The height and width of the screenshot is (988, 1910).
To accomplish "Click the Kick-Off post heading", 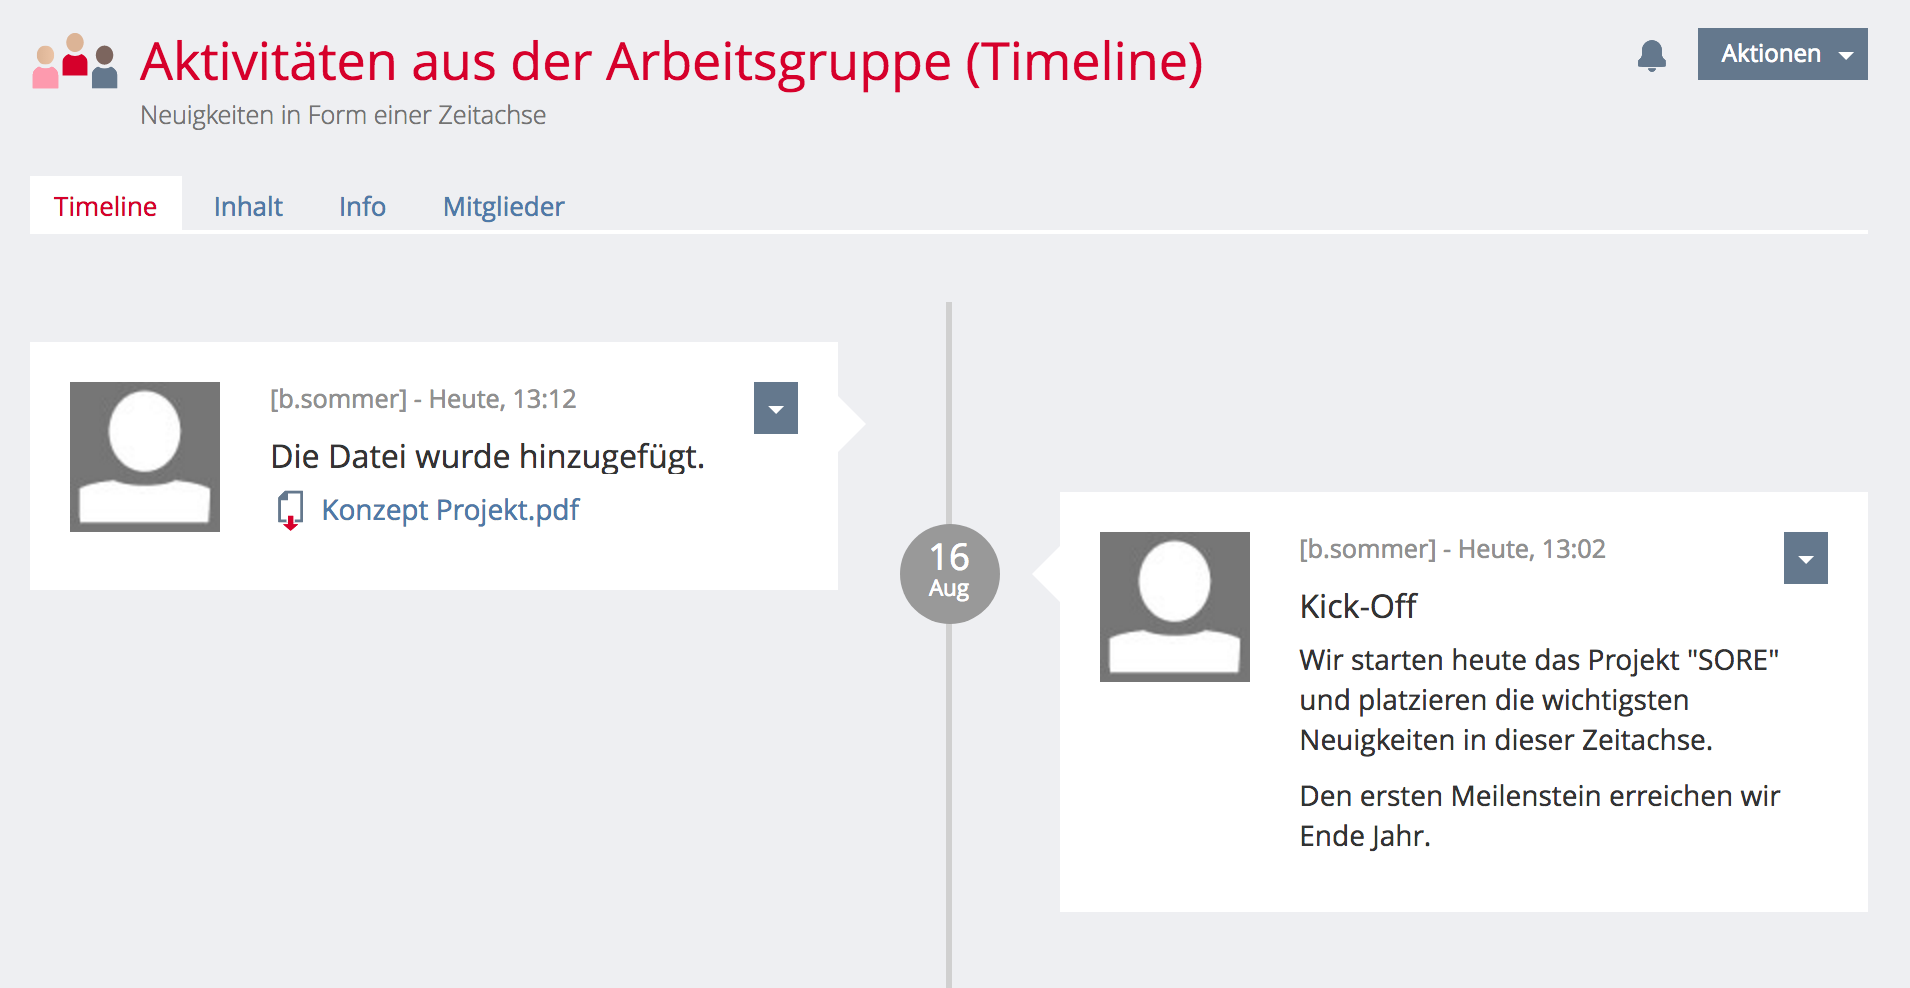I will click(x=1358, y=606).
